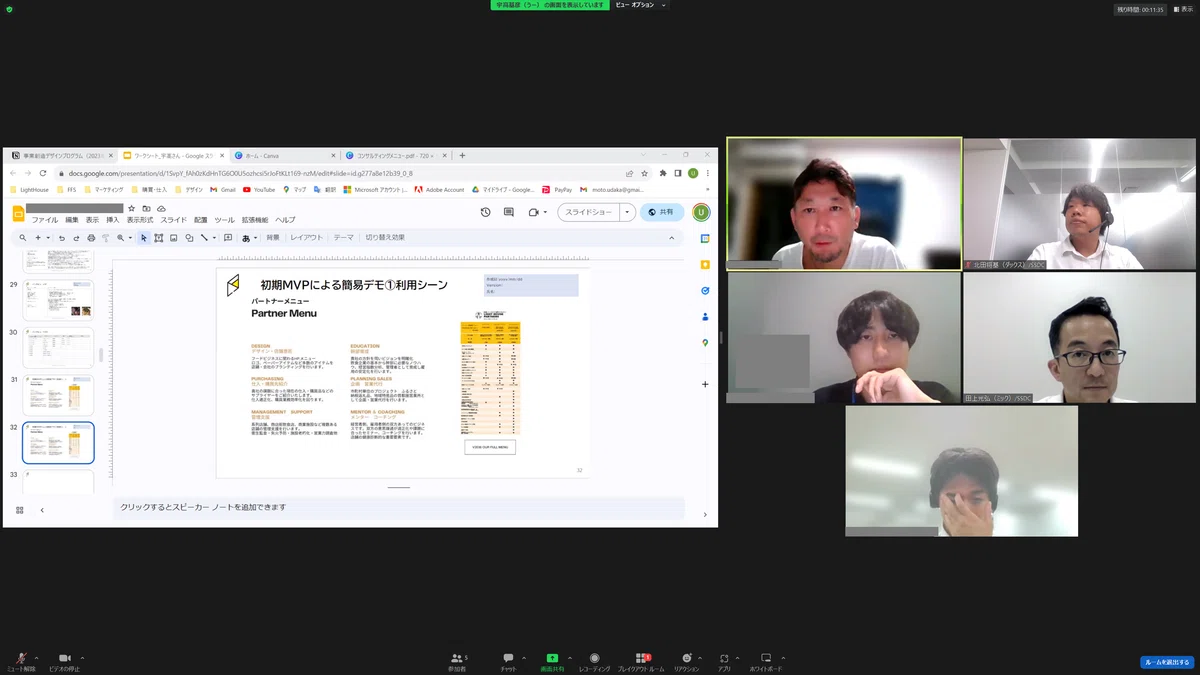Click the zoom magnifier tool
This screenshot has height=675, width=1200.
120,238
